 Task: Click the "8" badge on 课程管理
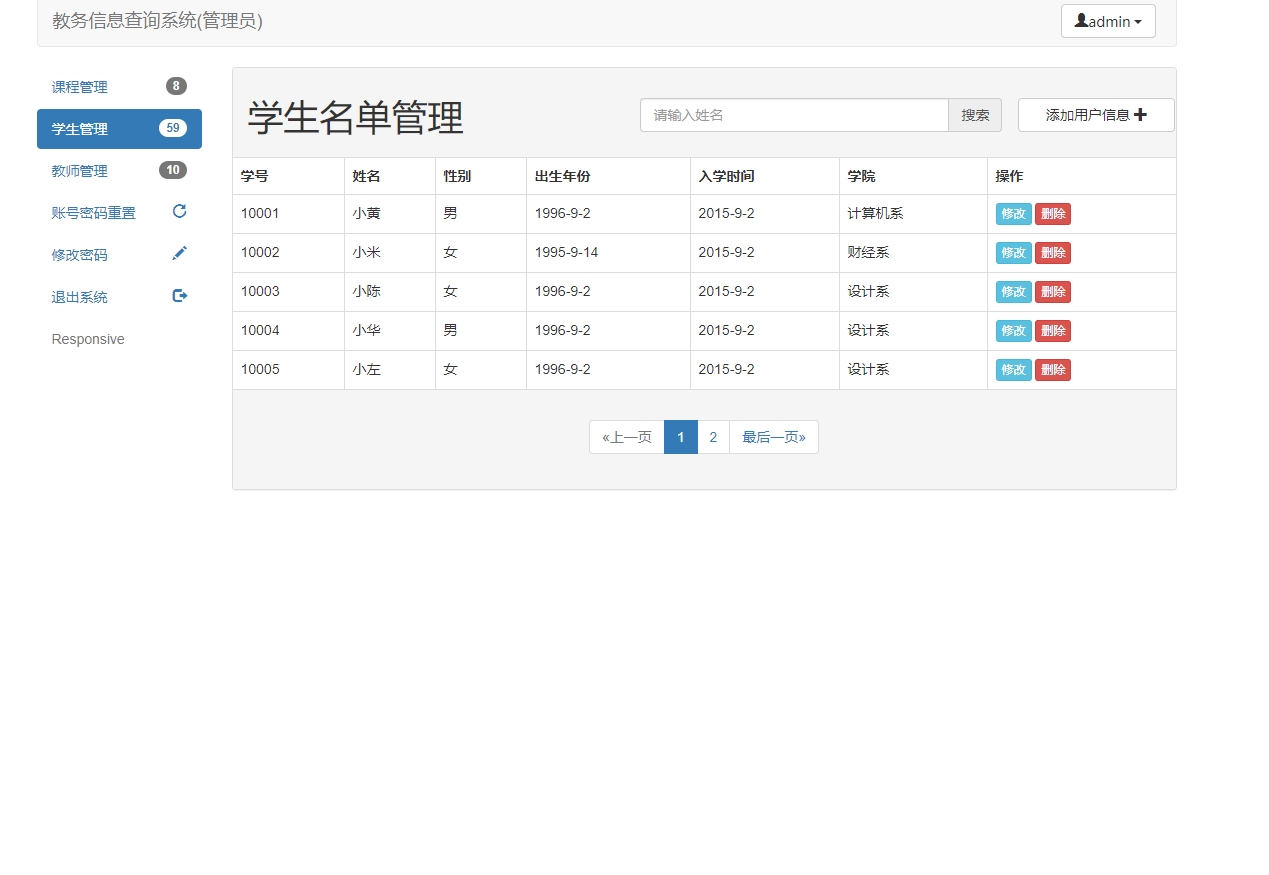tap(176, 85)
